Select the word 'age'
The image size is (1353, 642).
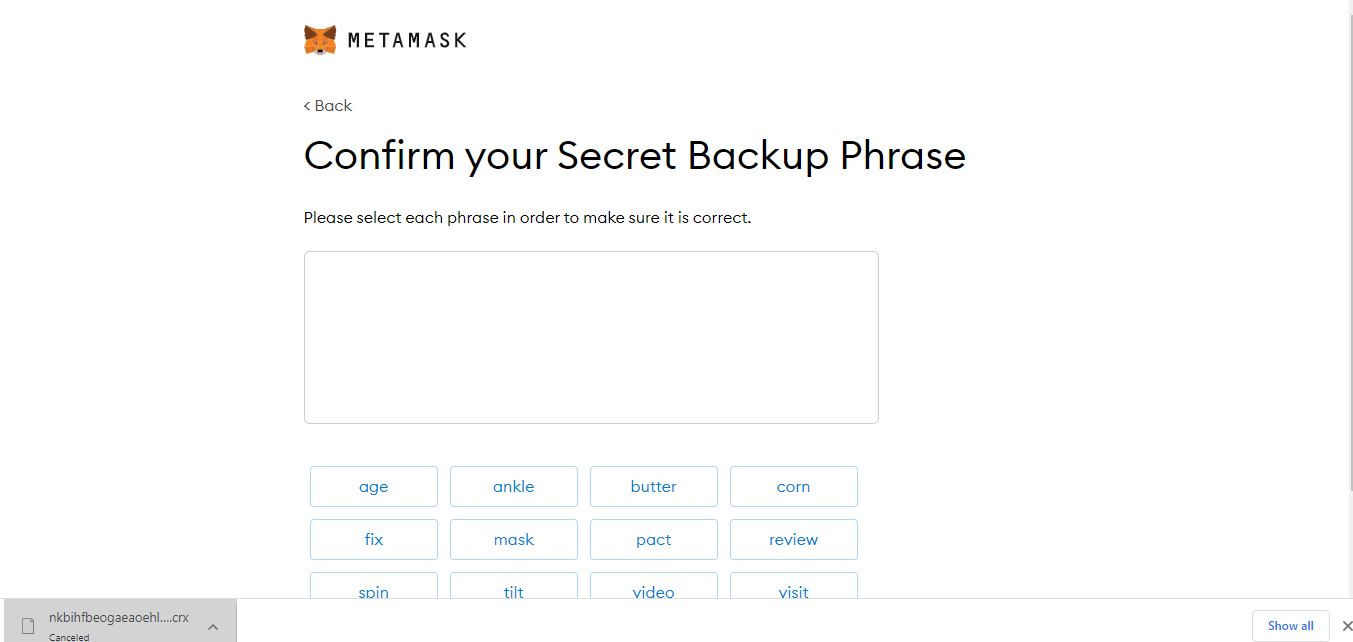point(373,487)
